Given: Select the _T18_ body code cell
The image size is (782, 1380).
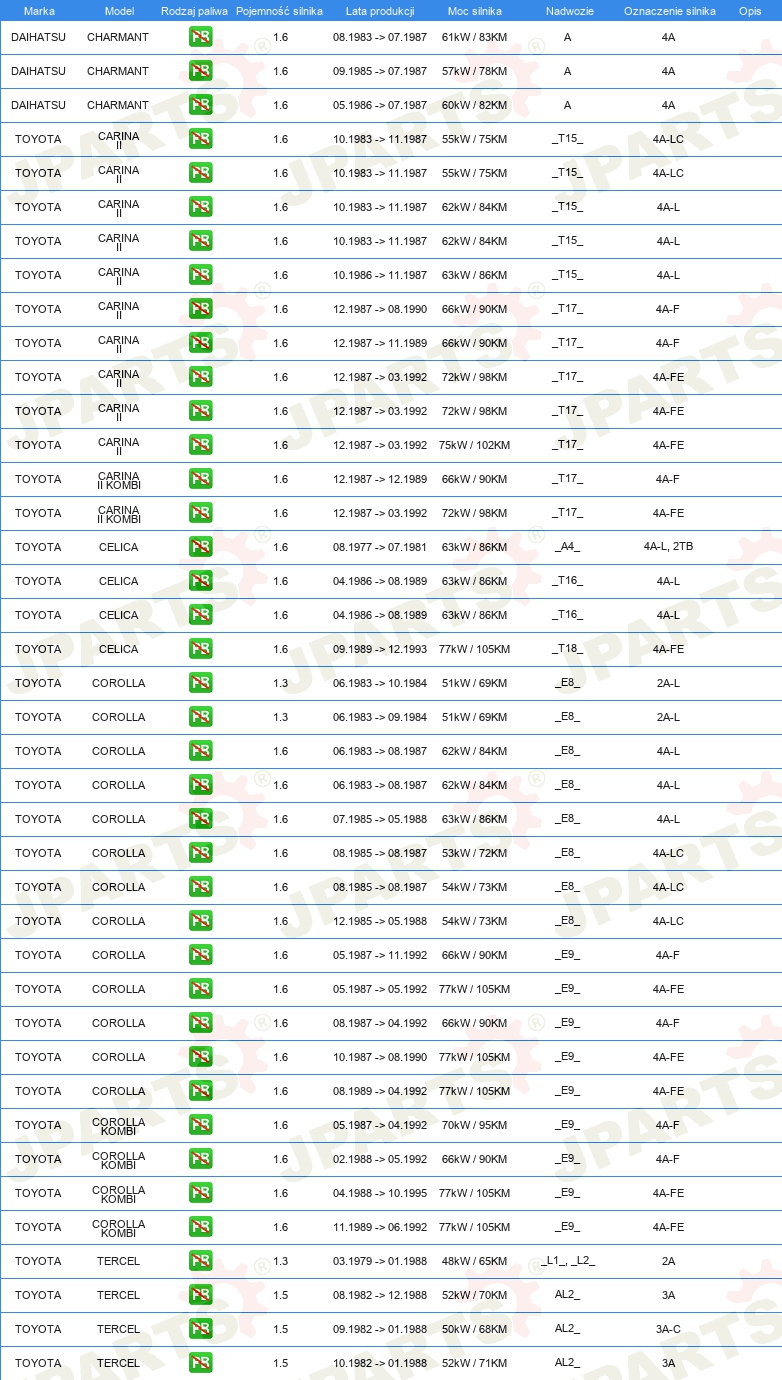Looking at the screenshot, I should [567, 649].
